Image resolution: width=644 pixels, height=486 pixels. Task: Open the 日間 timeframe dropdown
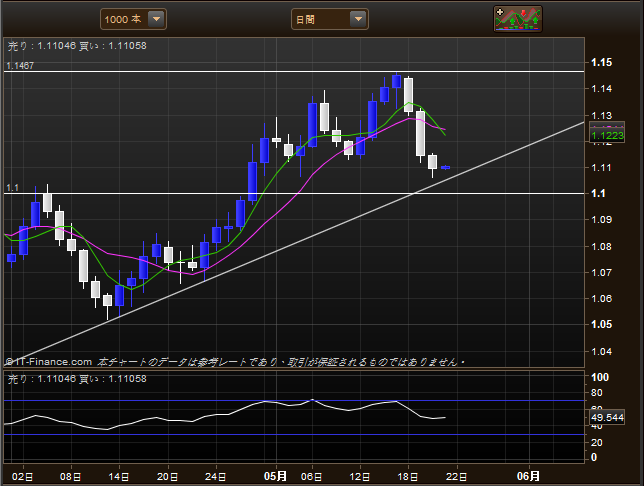point(329,19)
